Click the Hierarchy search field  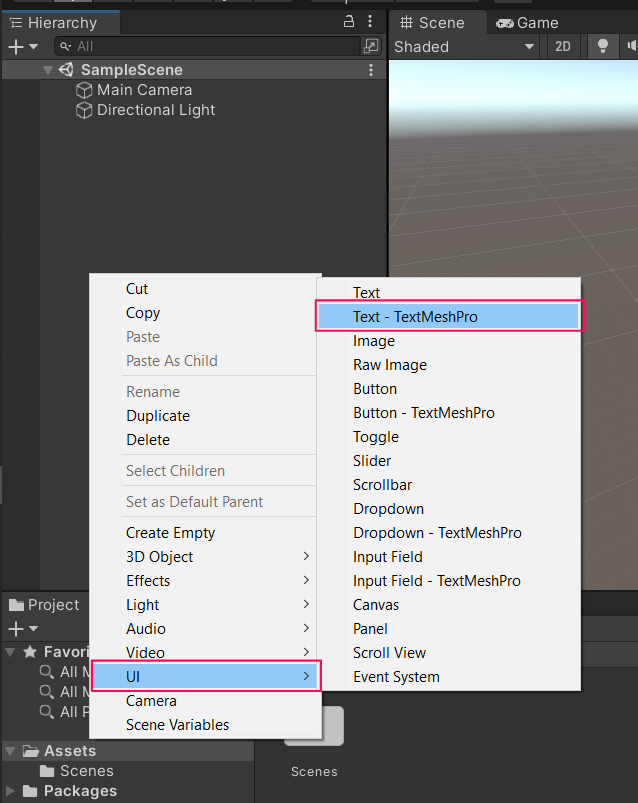(207, 47)
